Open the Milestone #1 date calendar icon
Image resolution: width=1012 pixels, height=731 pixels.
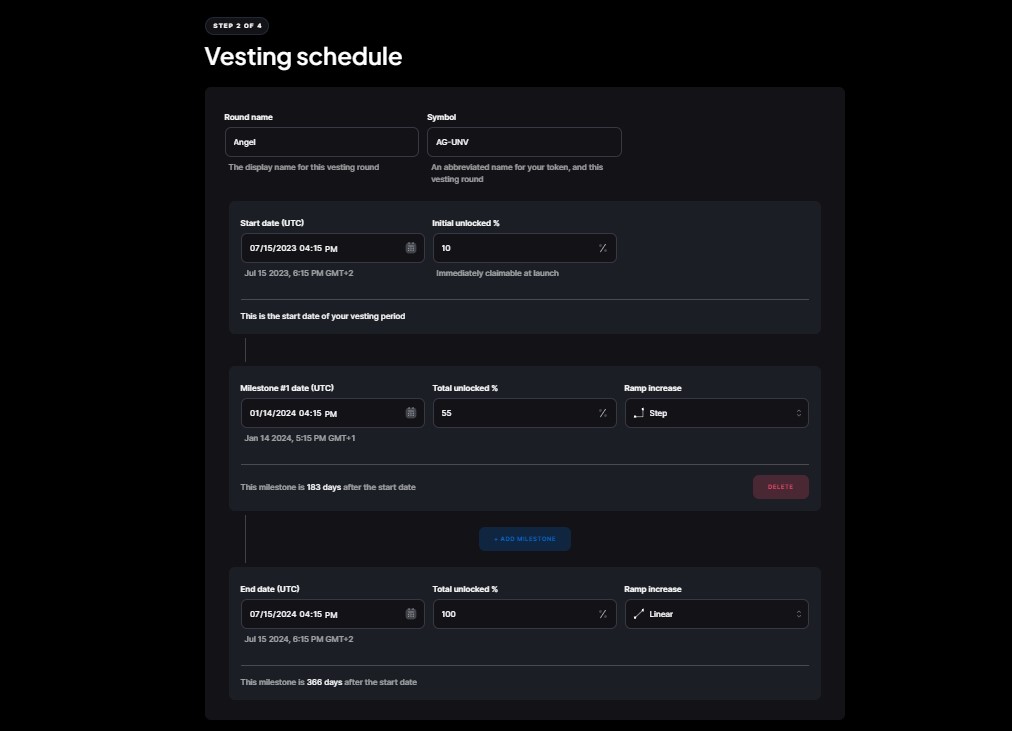[410, 412]
